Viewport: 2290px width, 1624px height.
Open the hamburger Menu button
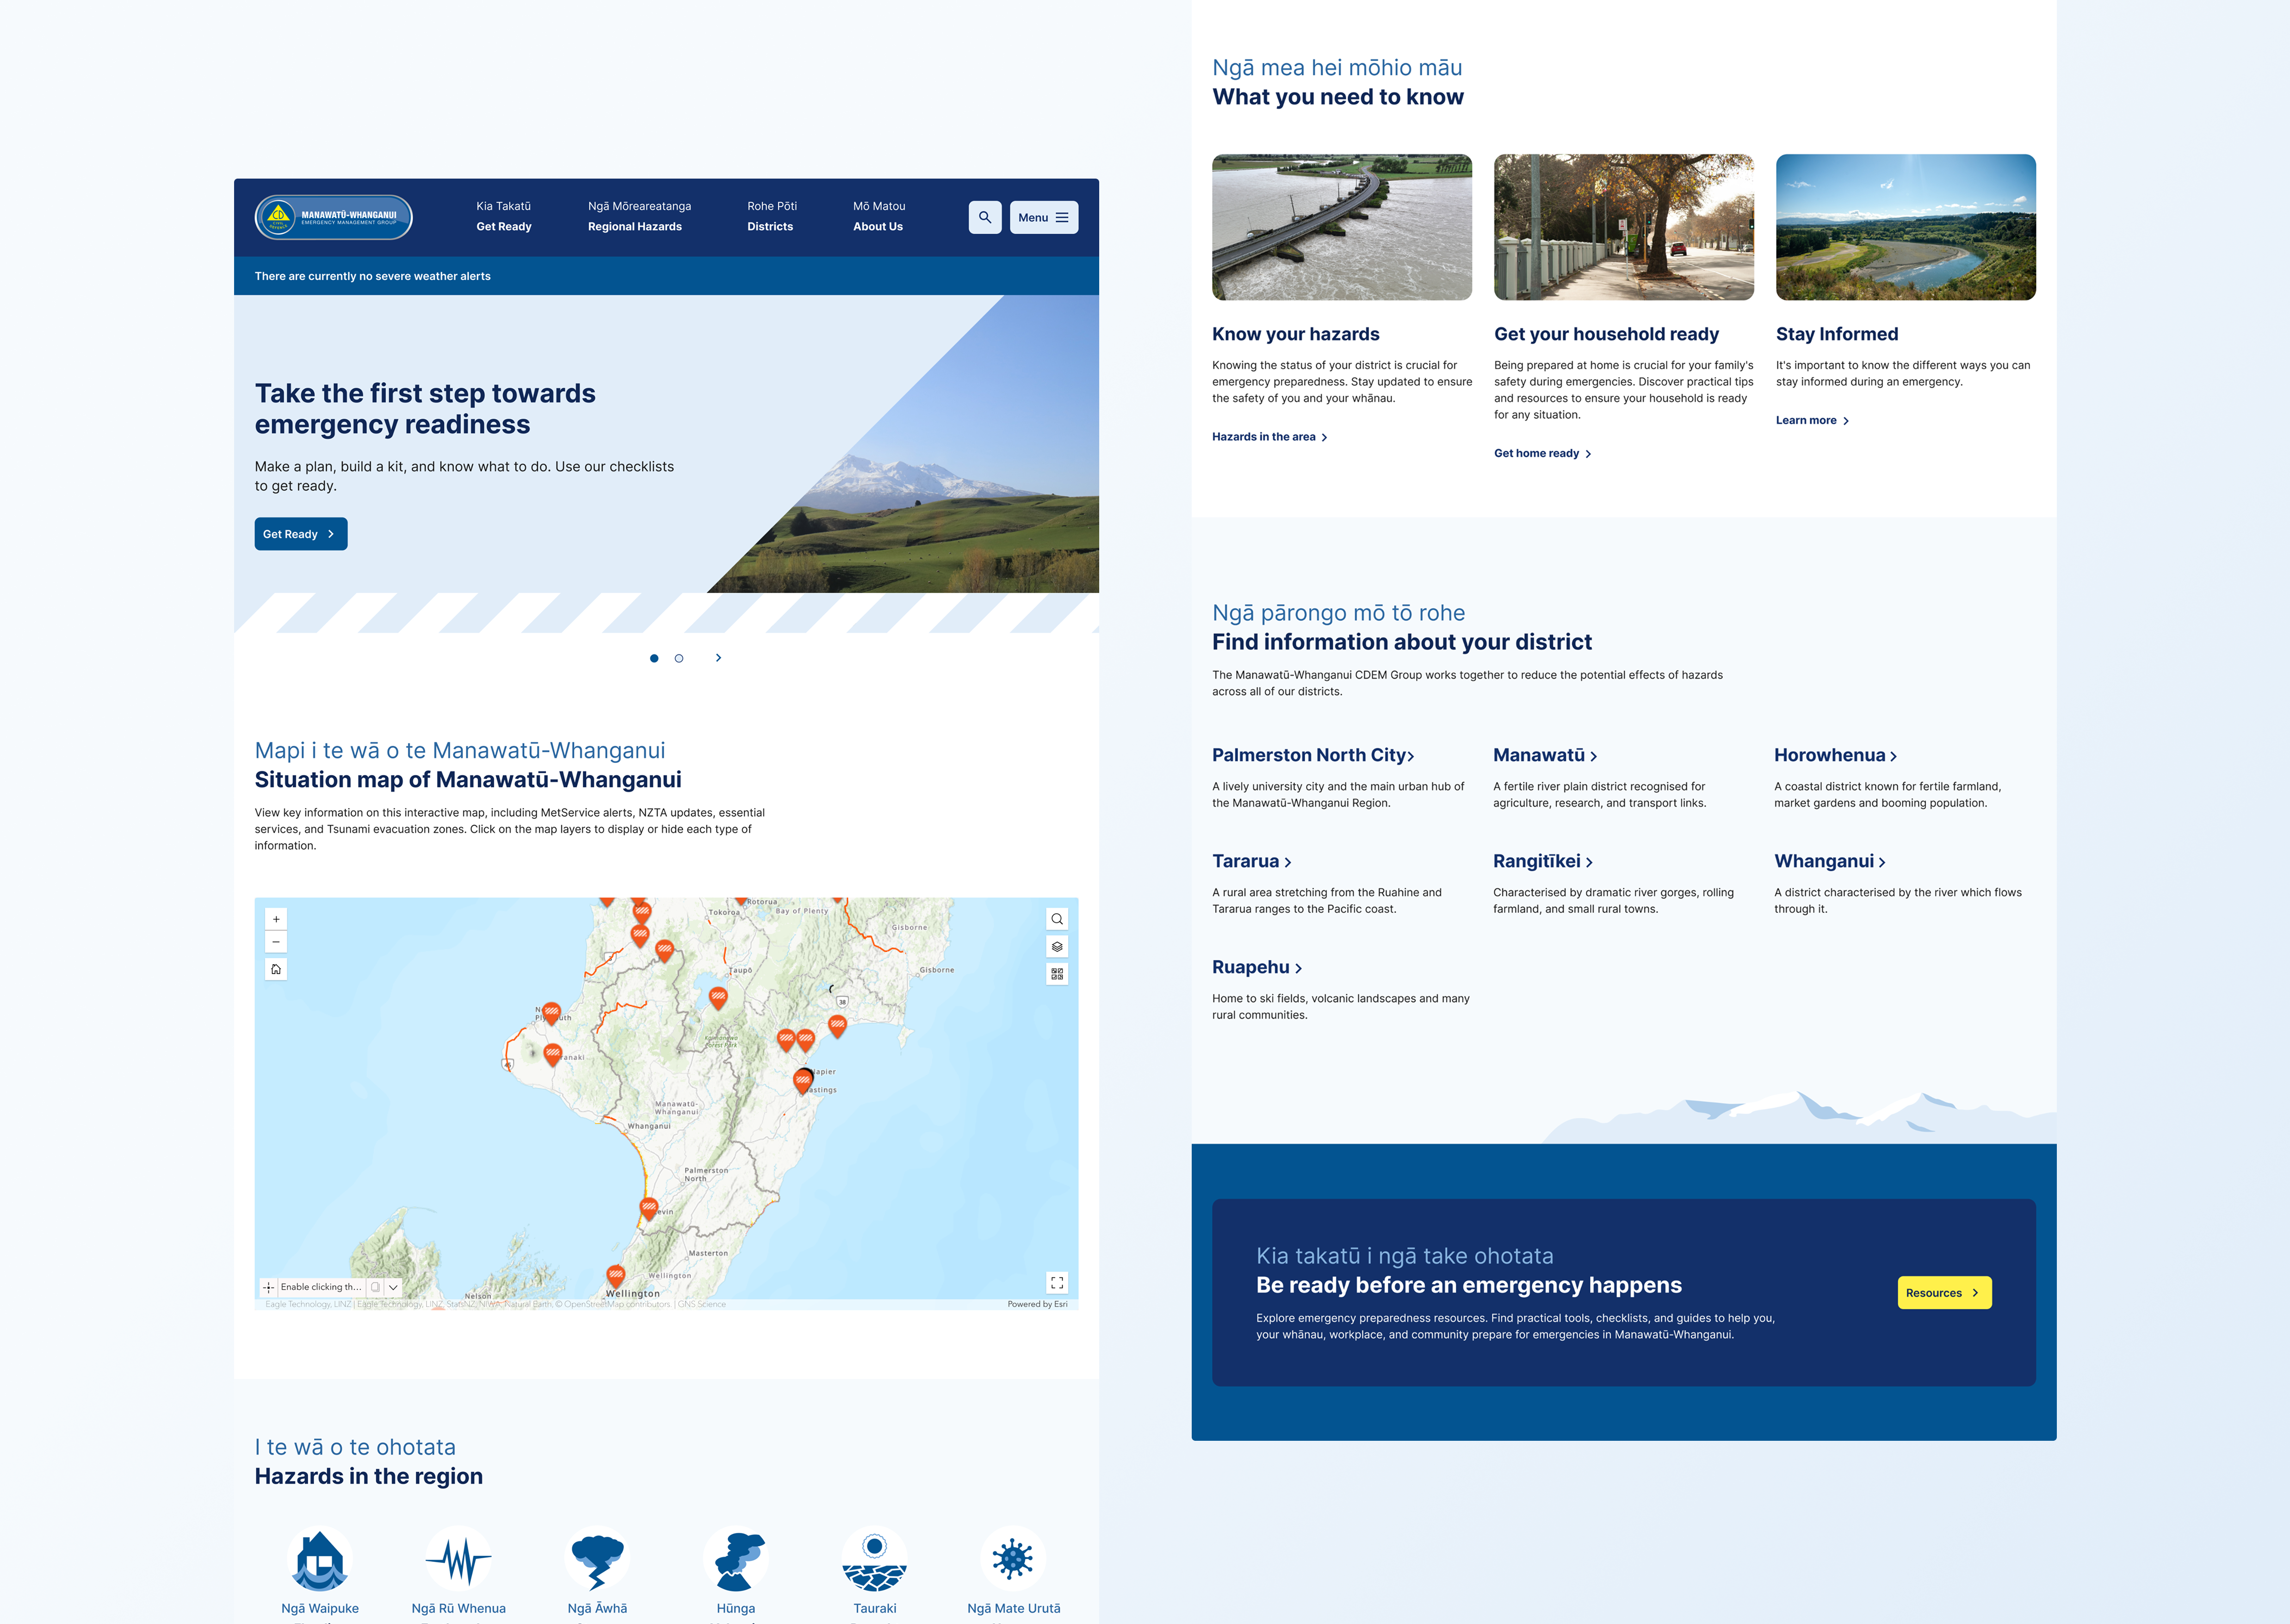[x=1043, y=217]
